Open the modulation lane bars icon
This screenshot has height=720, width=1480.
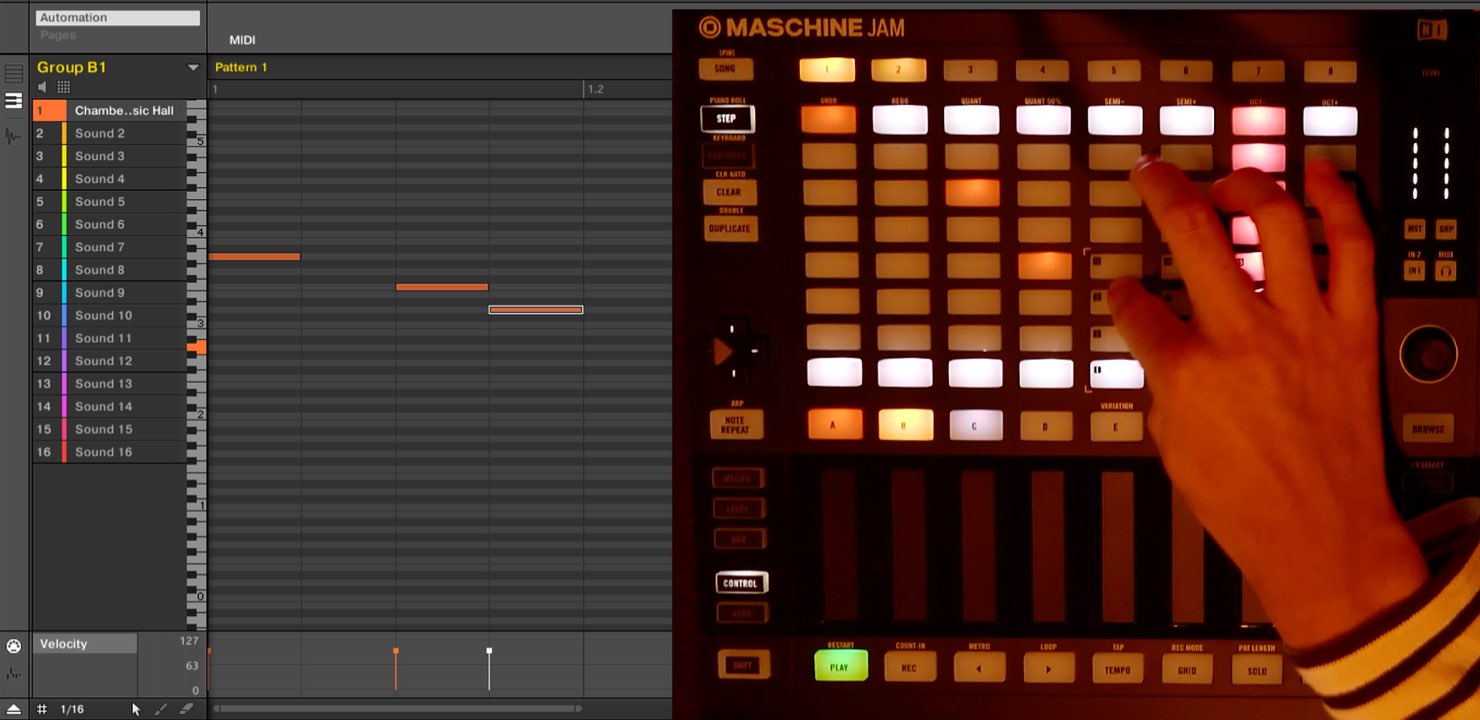14,672
